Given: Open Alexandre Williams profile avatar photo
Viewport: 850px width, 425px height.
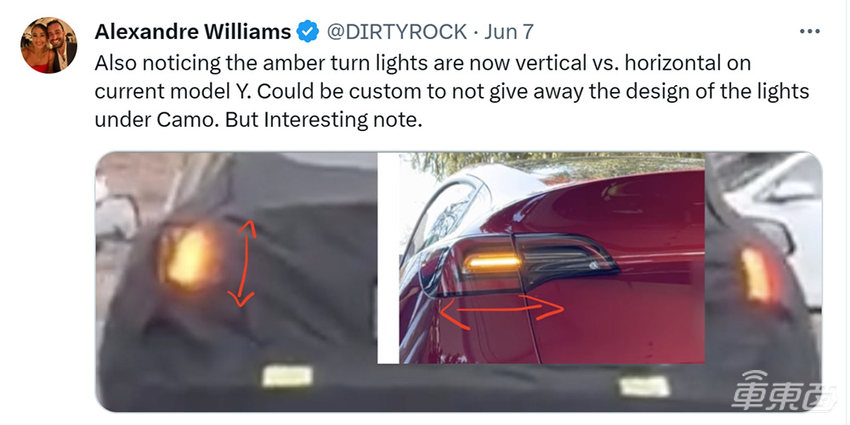Looking at the screenshot, I should tap(49, 45).
